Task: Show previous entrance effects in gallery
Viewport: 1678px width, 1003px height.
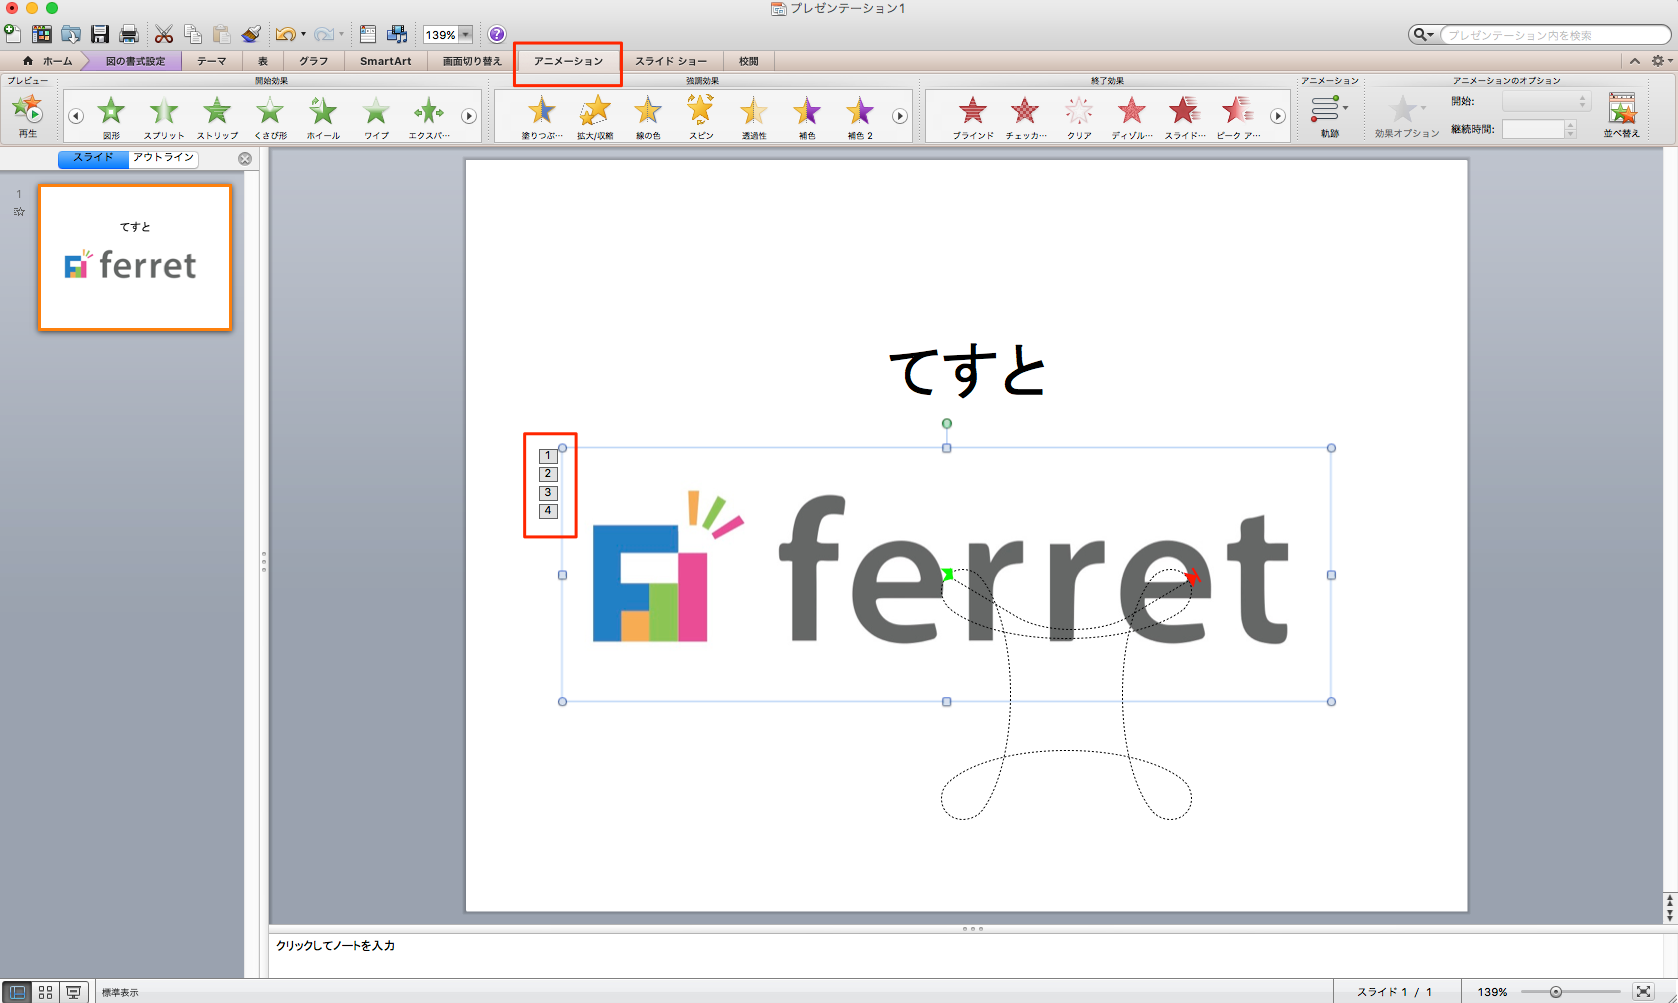Action: (x=76, y=116)
